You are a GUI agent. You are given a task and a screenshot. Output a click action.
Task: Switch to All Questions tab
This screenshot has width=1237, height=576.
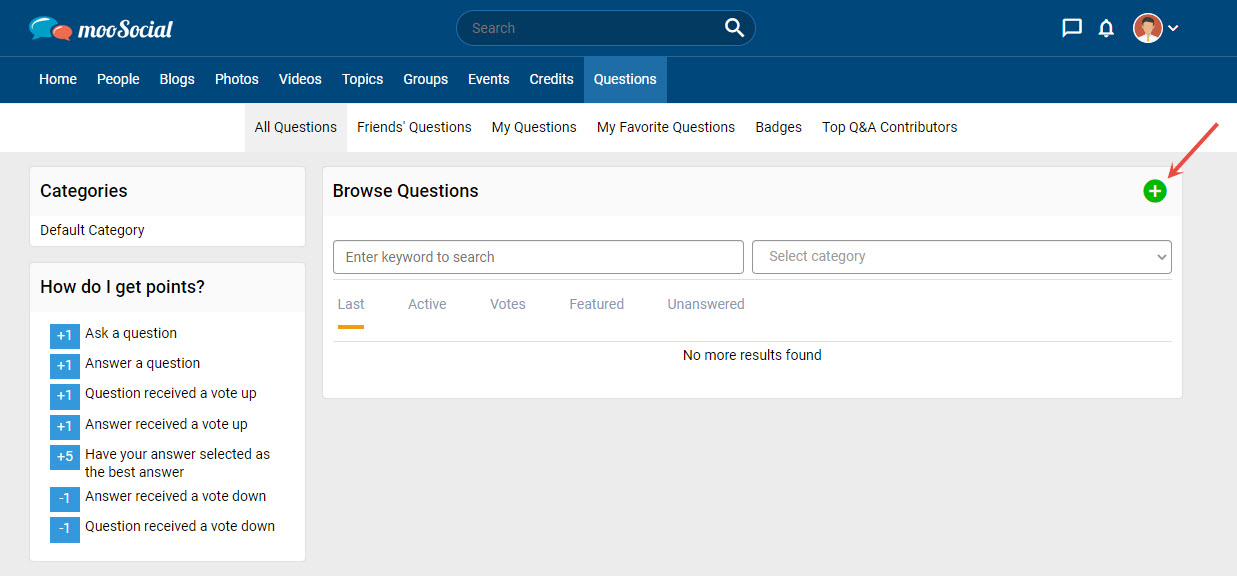click(x=296, y=127)
